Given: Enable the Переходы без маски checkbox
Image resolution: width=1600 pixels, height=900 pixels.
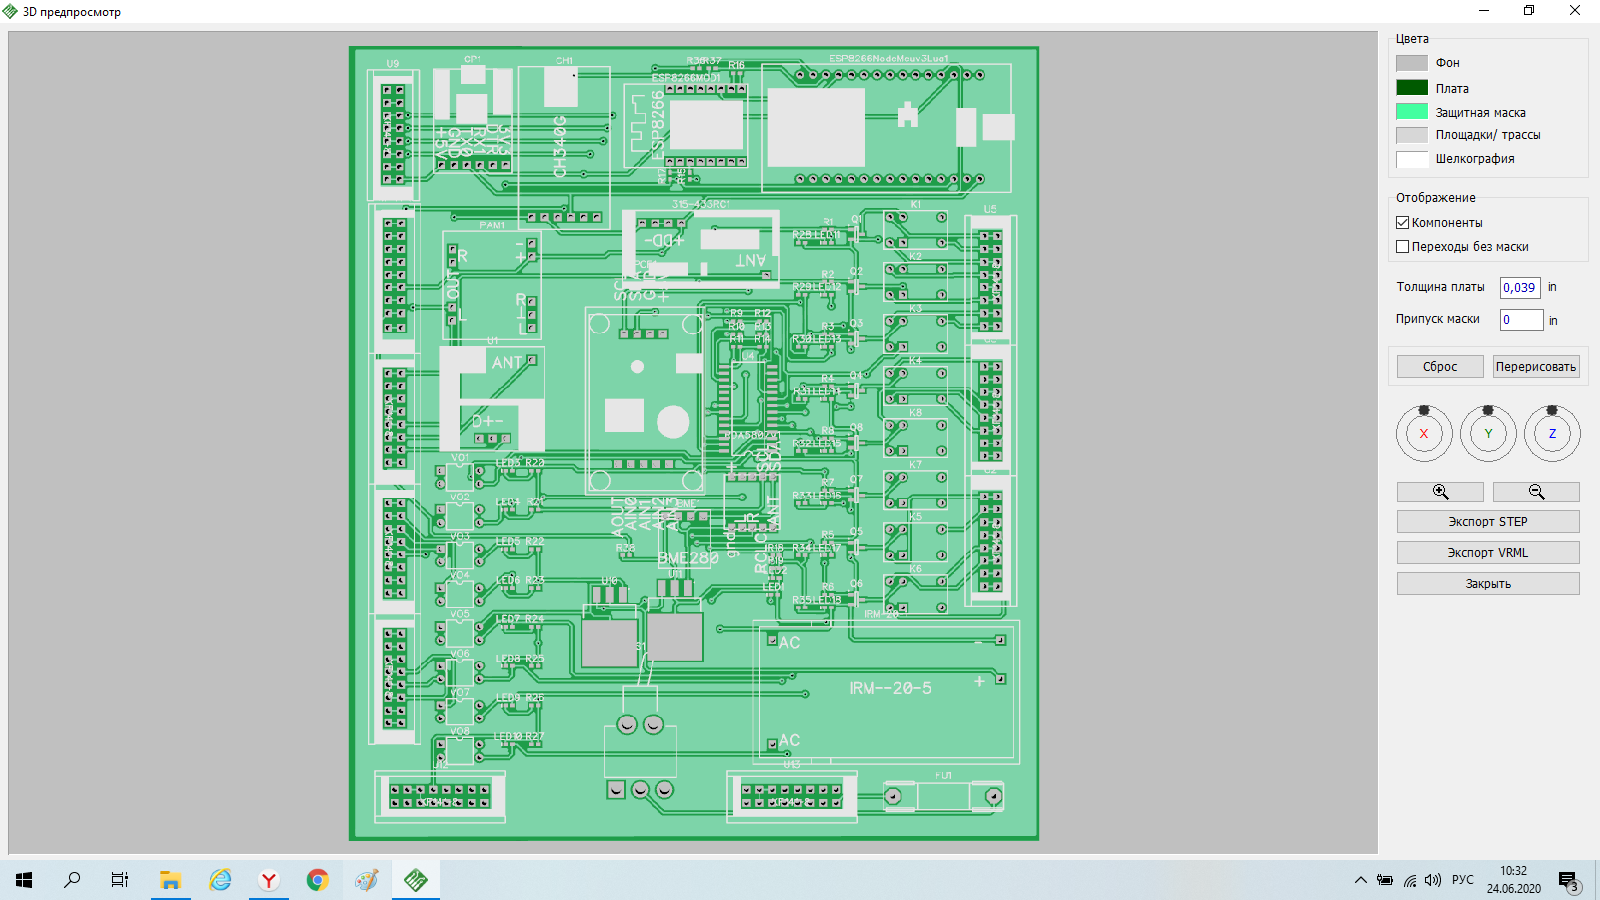Looking at the screenshot, I should coord(1403,247).
